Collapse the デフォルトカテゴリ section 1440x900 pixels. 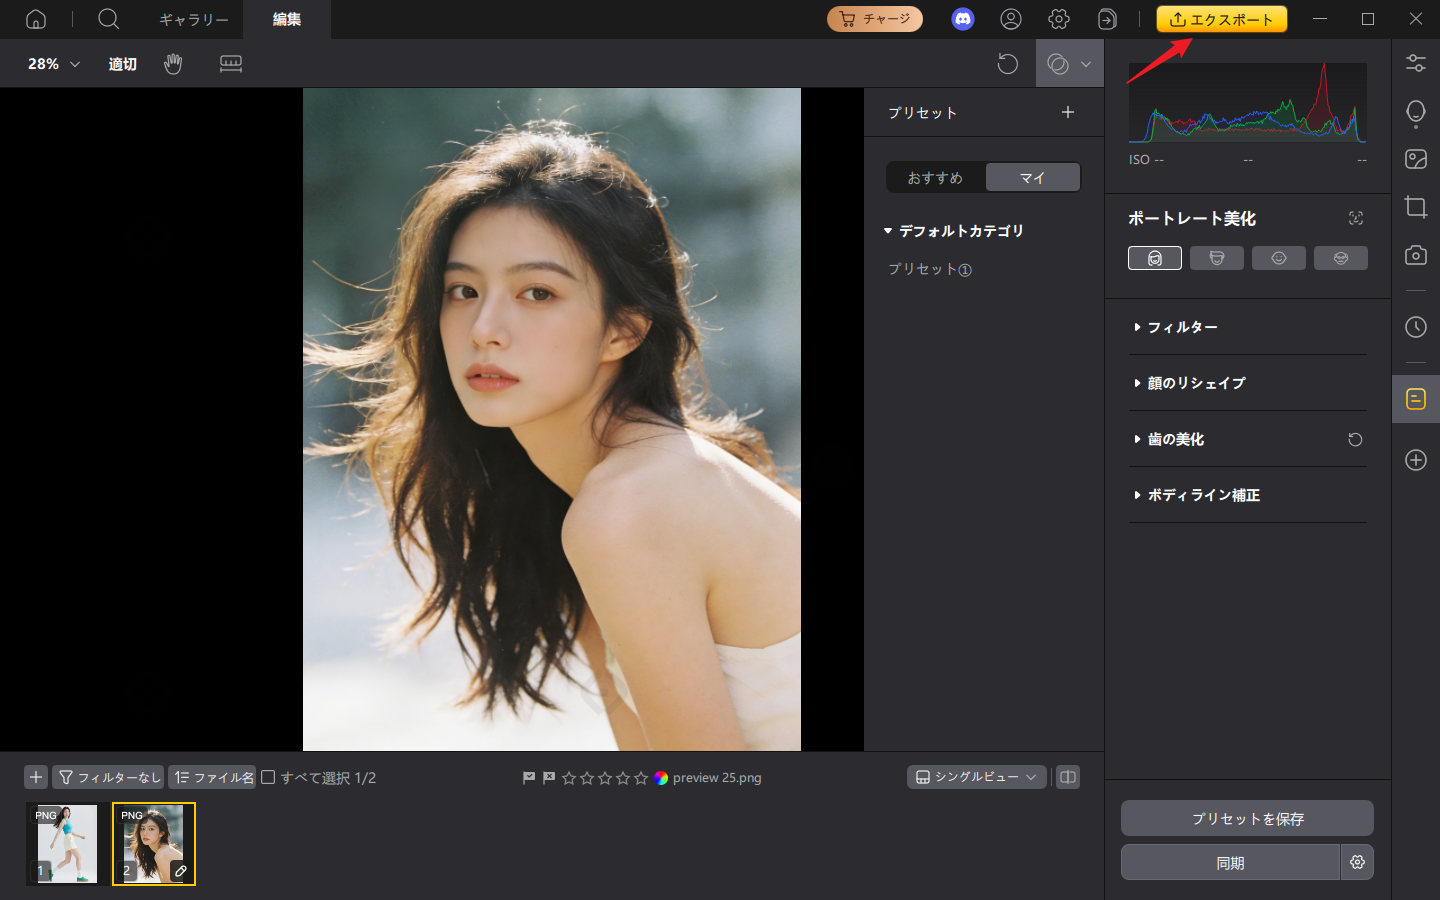pyautogui.click(x=889, y=230)
